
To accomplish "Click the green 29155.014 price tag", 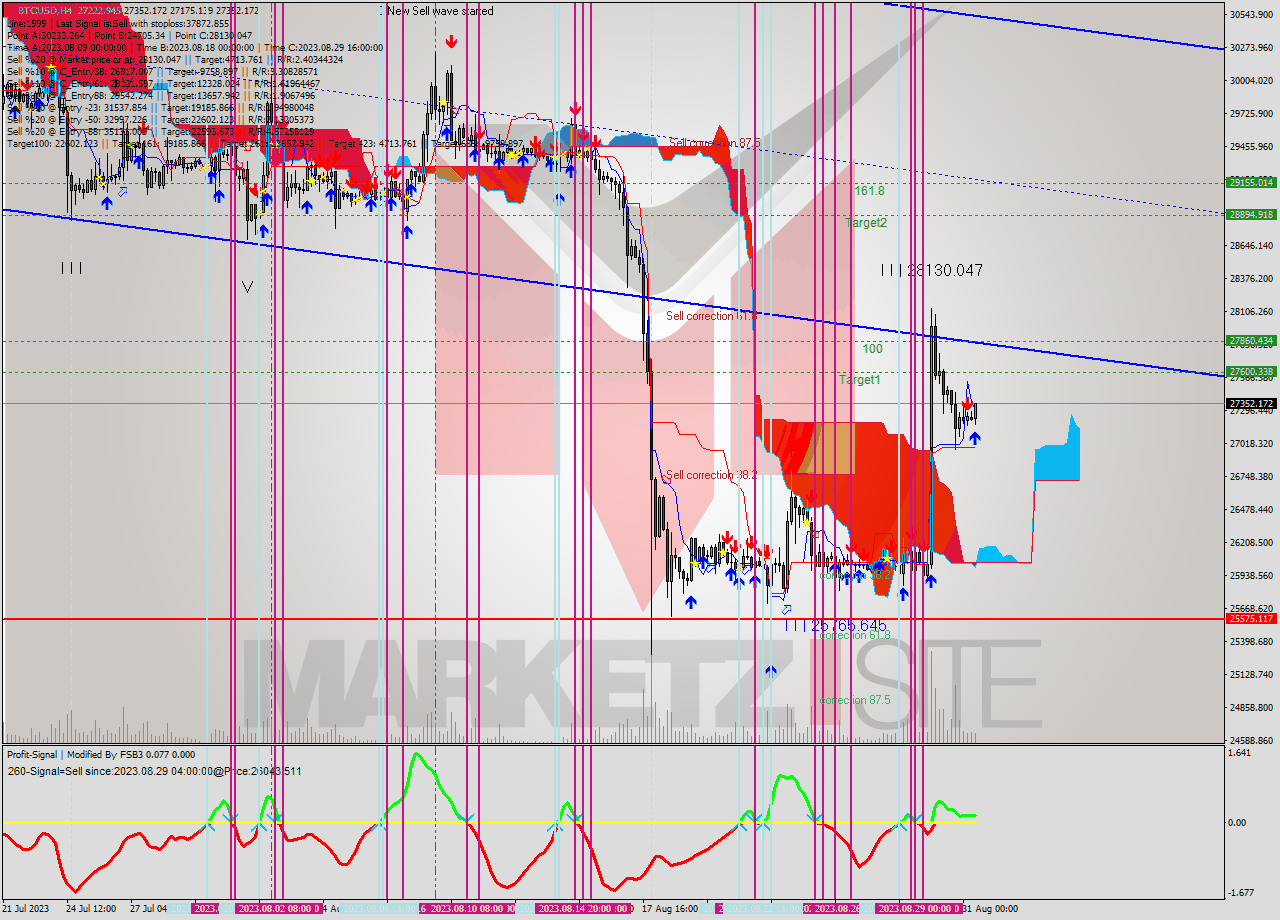I will point(1250,182).
